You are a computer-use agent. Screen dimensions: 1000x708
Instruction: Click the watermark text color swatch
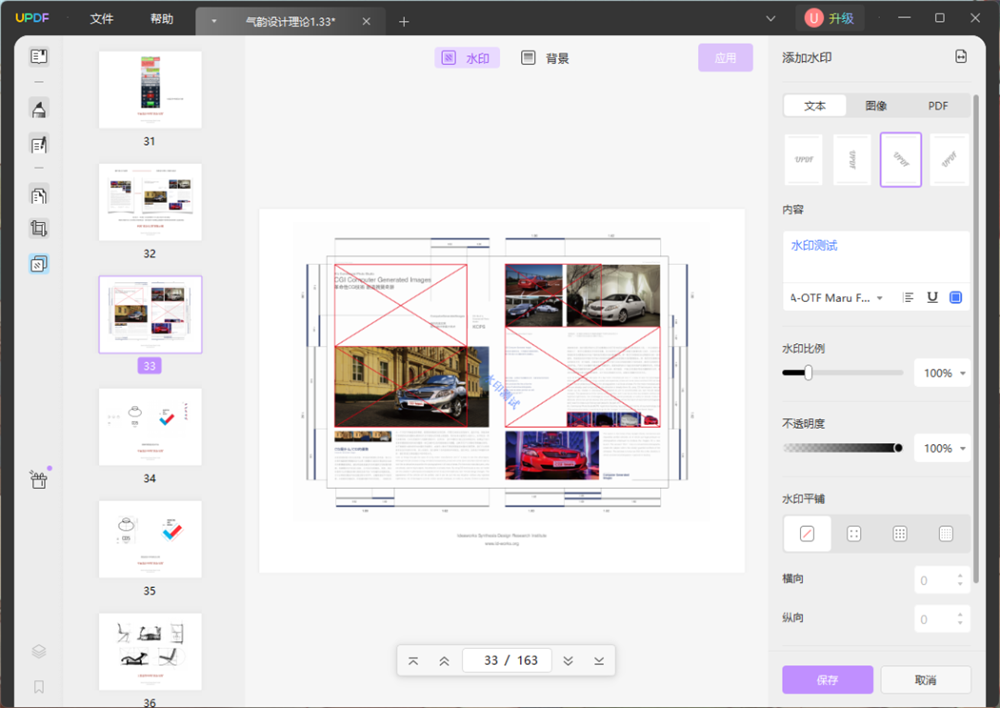955,297
